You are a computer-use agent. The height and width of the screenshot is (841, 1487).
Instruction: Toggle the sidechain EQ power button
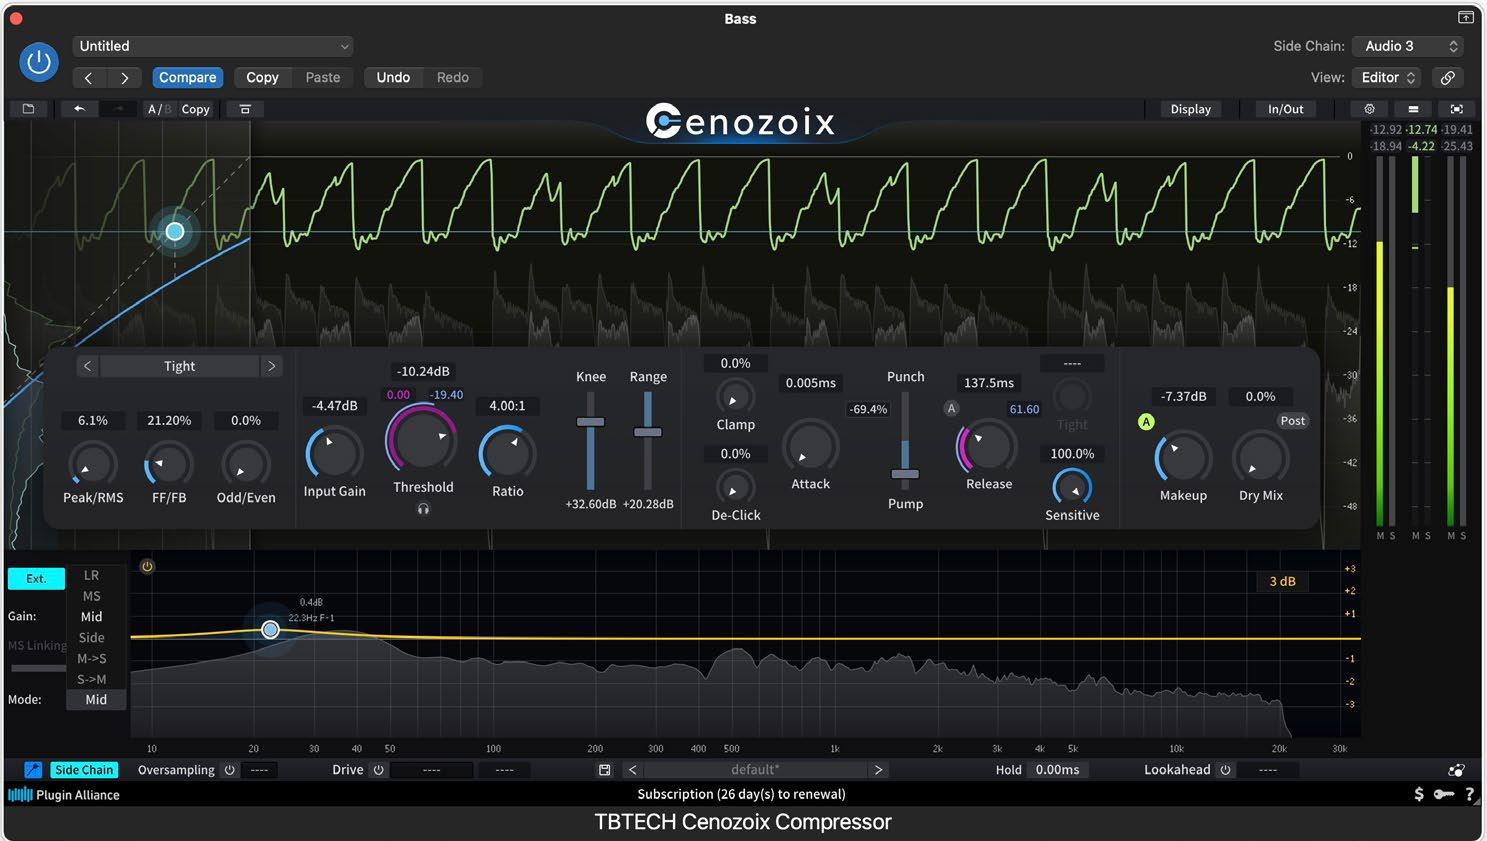point(147,567)
